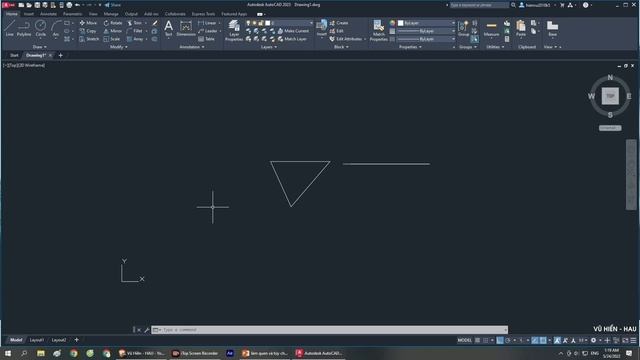Open Chrome from the Windows taskbar
The height and width of the screenshot is (360, 640).
point(74,353)
